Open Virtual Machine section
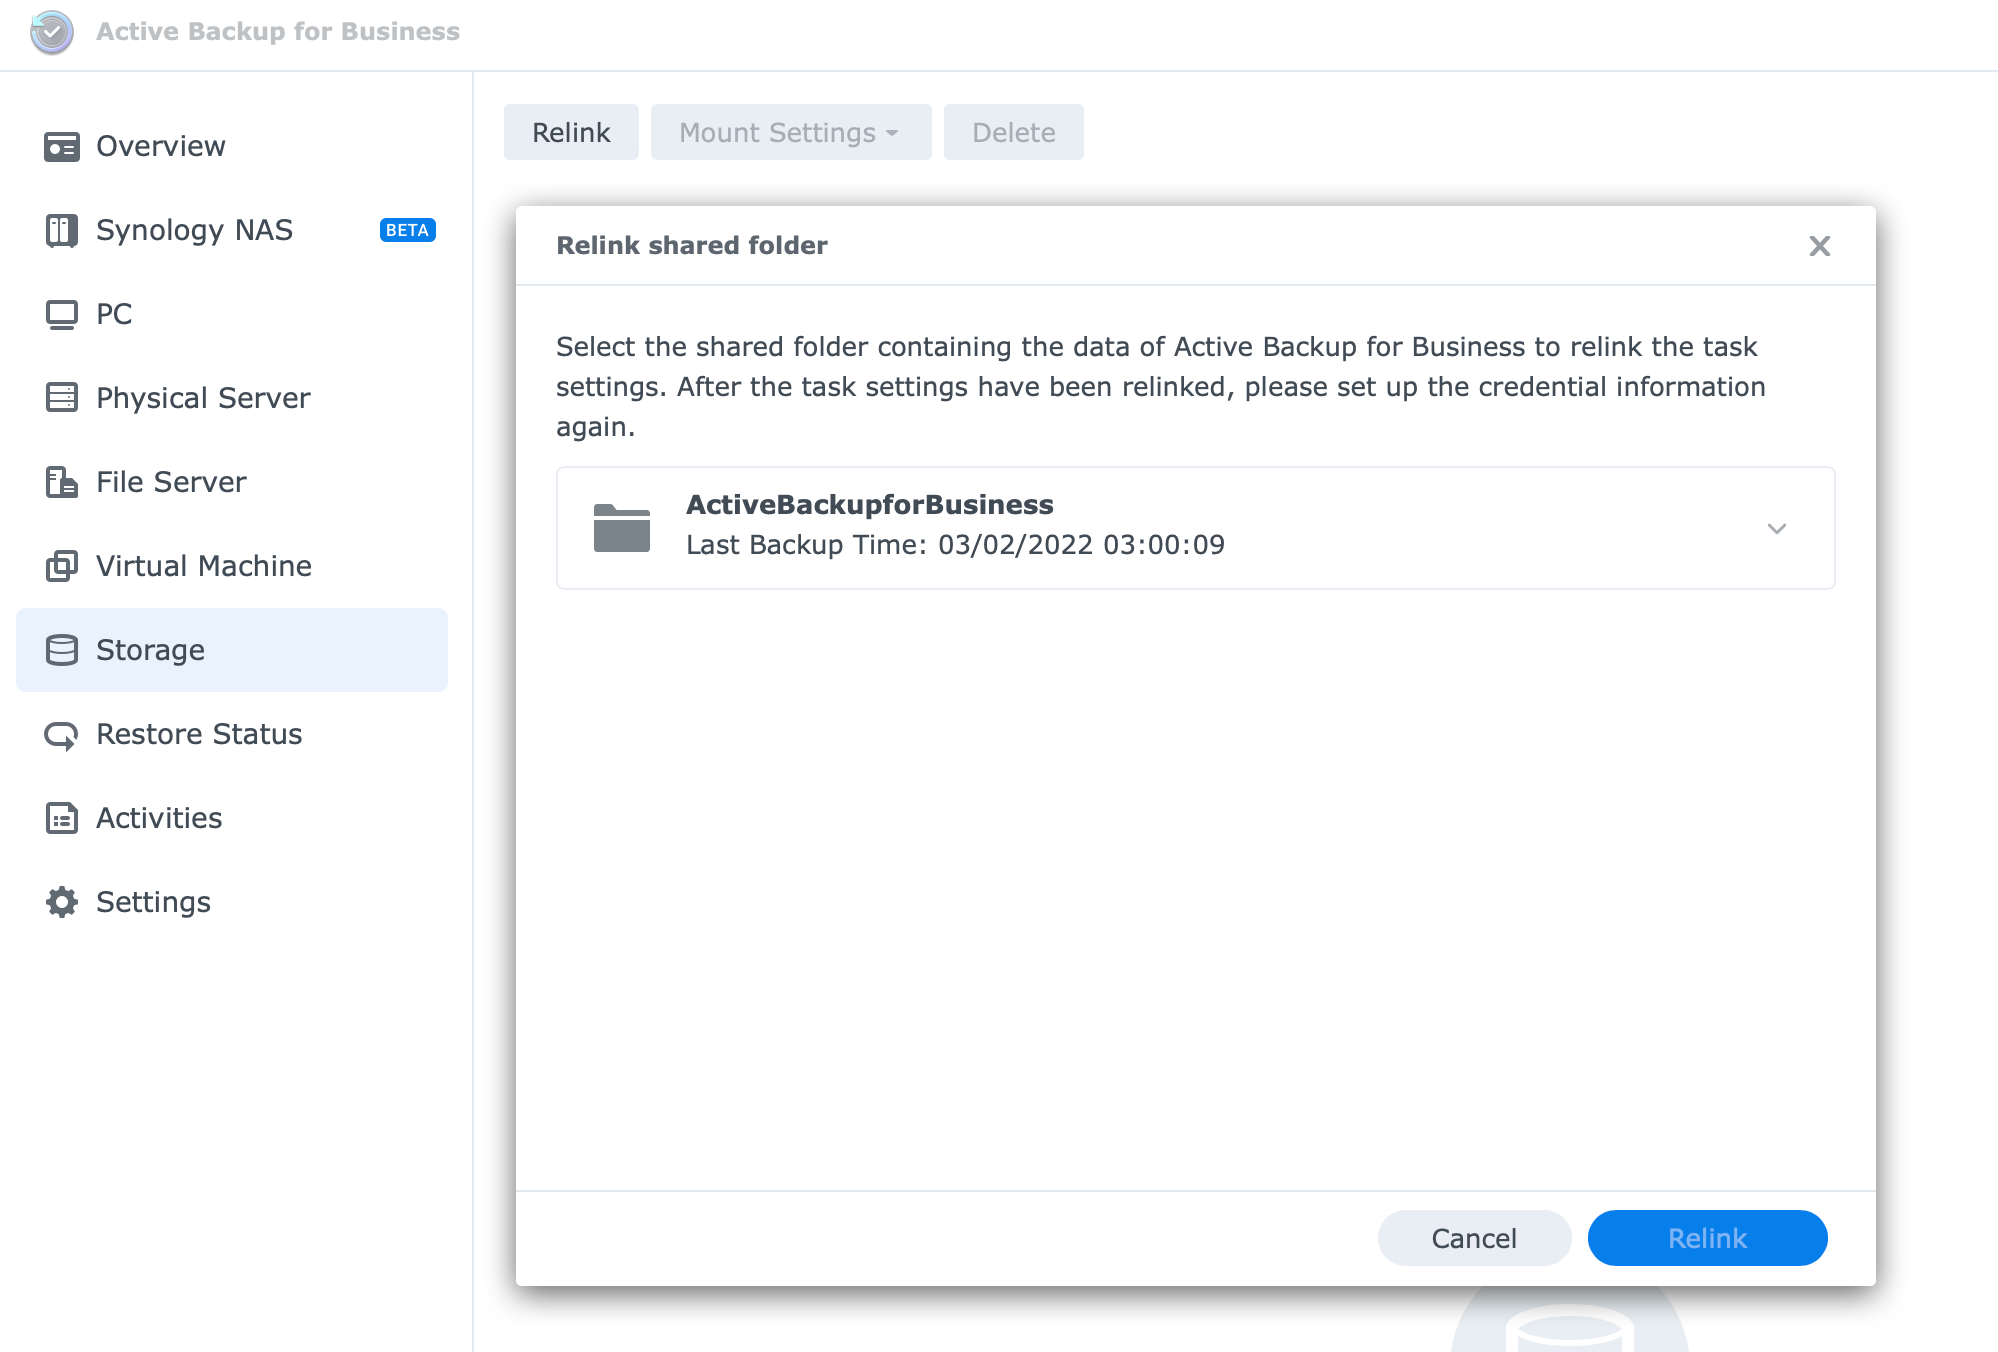This screenshot has width=1998, height=1352. [x=232, y=566]
